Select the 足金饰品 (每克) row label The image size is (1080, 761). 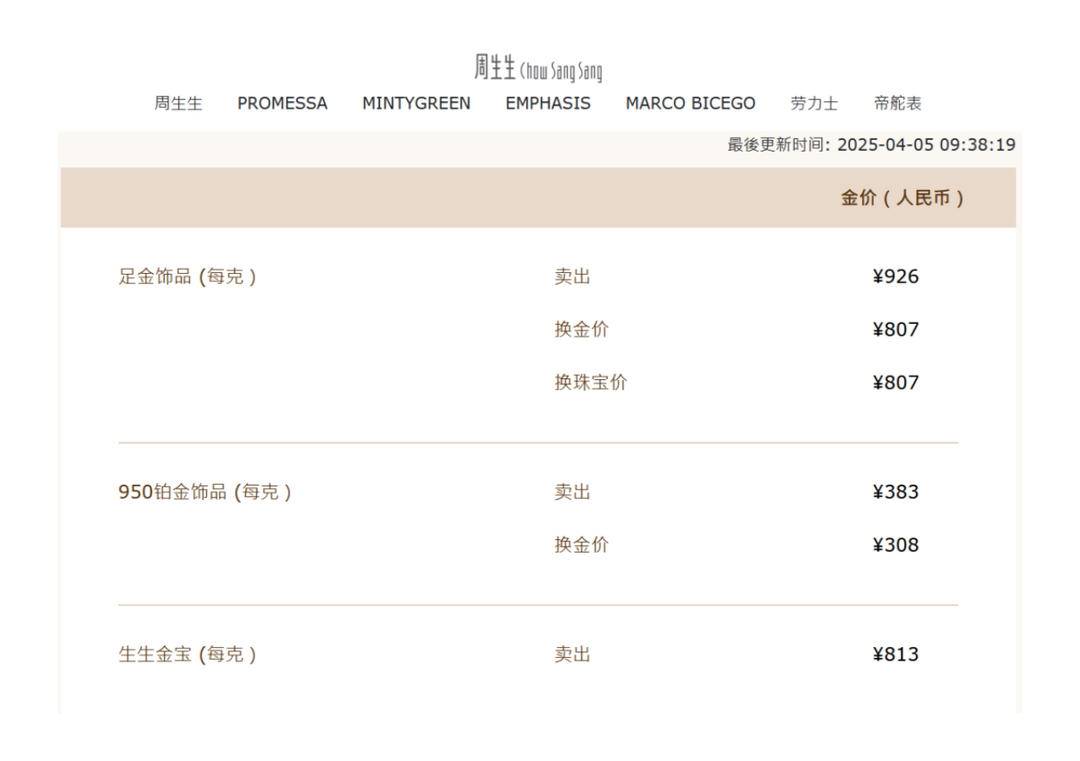tap(187, 277)
